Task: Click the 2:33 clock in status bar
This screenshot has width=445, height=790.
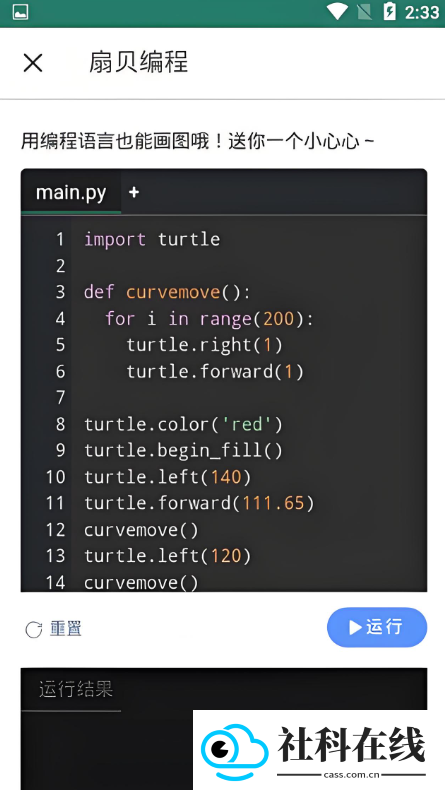Action: 422,12
